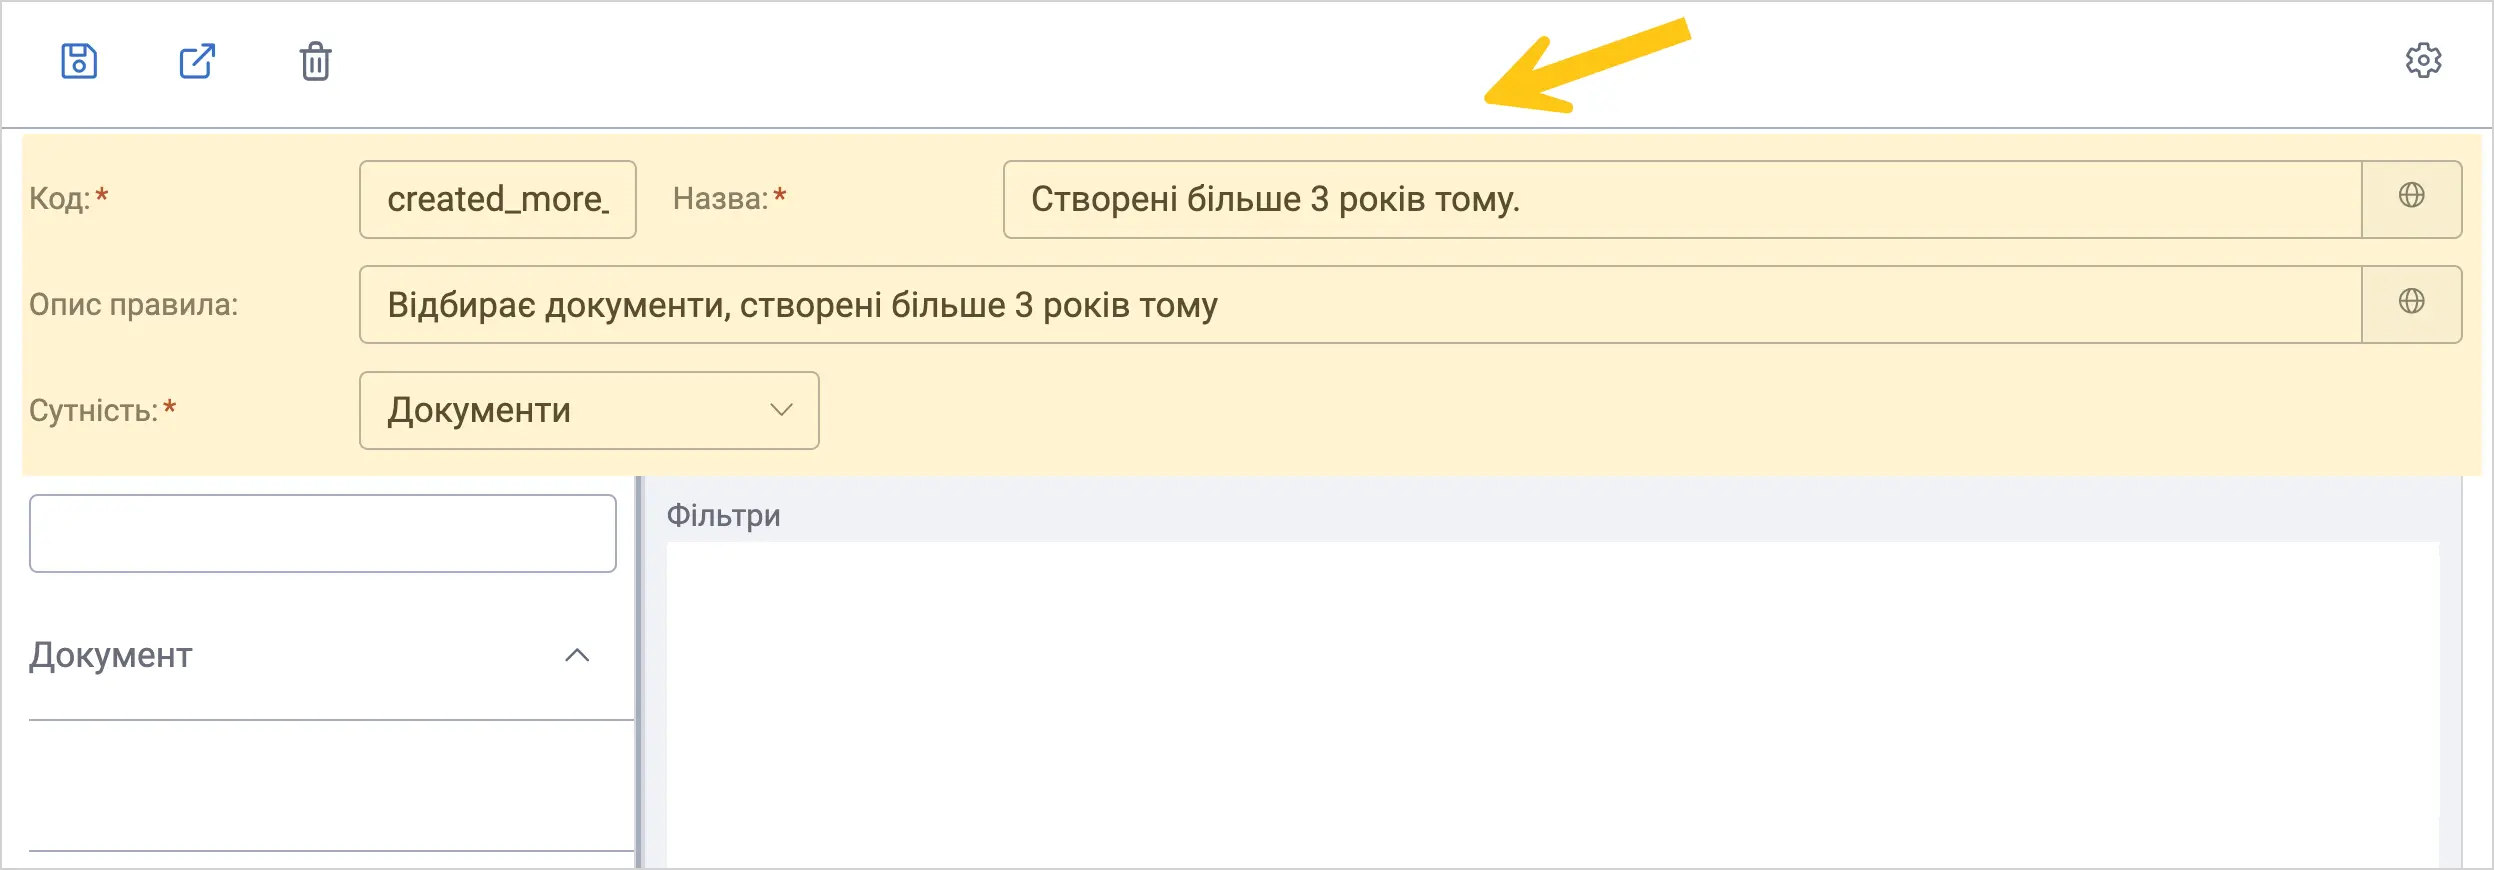This screenshot has height=870, width=2494.
Task: Click the Опис правила label
Action: (x=133, y=305)
